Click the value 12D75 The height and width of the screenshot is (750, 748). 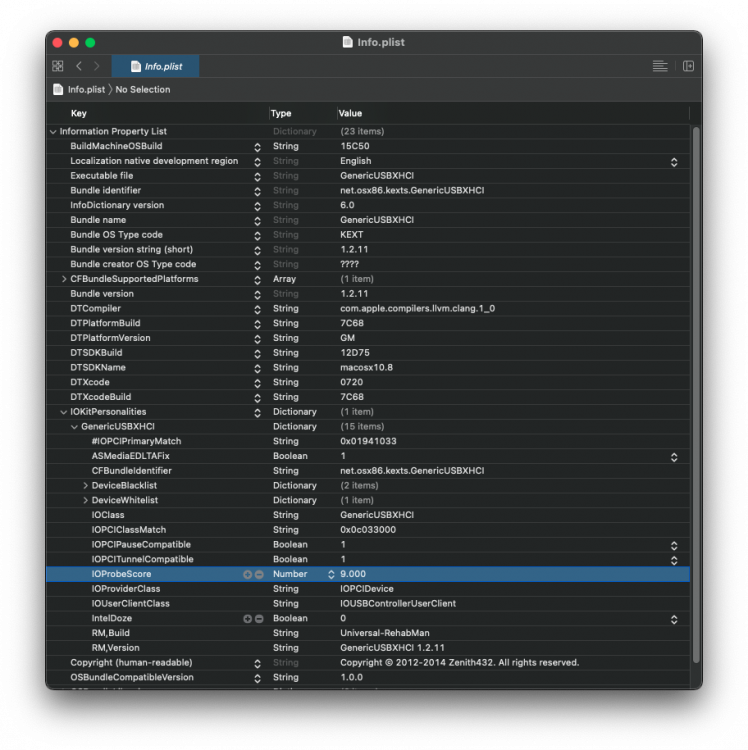[x=354, y=353]
